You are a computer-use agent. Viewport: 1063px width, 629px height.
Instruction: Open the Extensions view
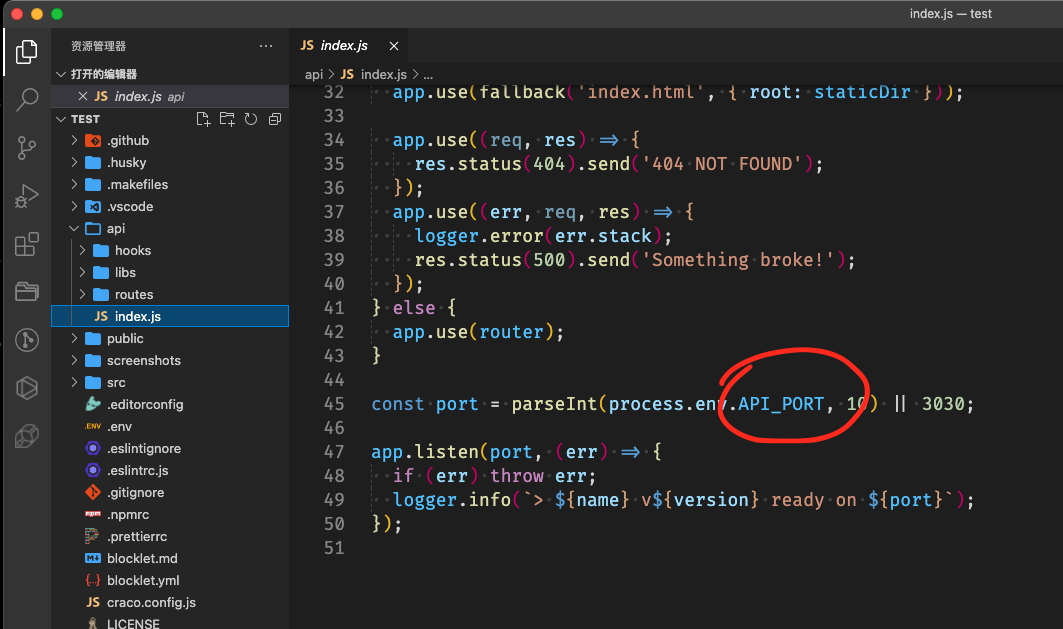tap(26, 243)
